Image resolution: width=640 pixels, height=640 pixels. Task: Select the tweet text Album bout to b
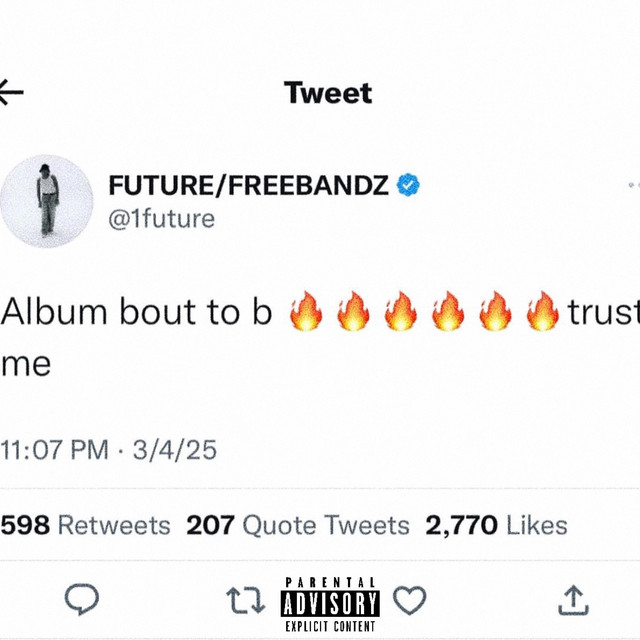136,312
